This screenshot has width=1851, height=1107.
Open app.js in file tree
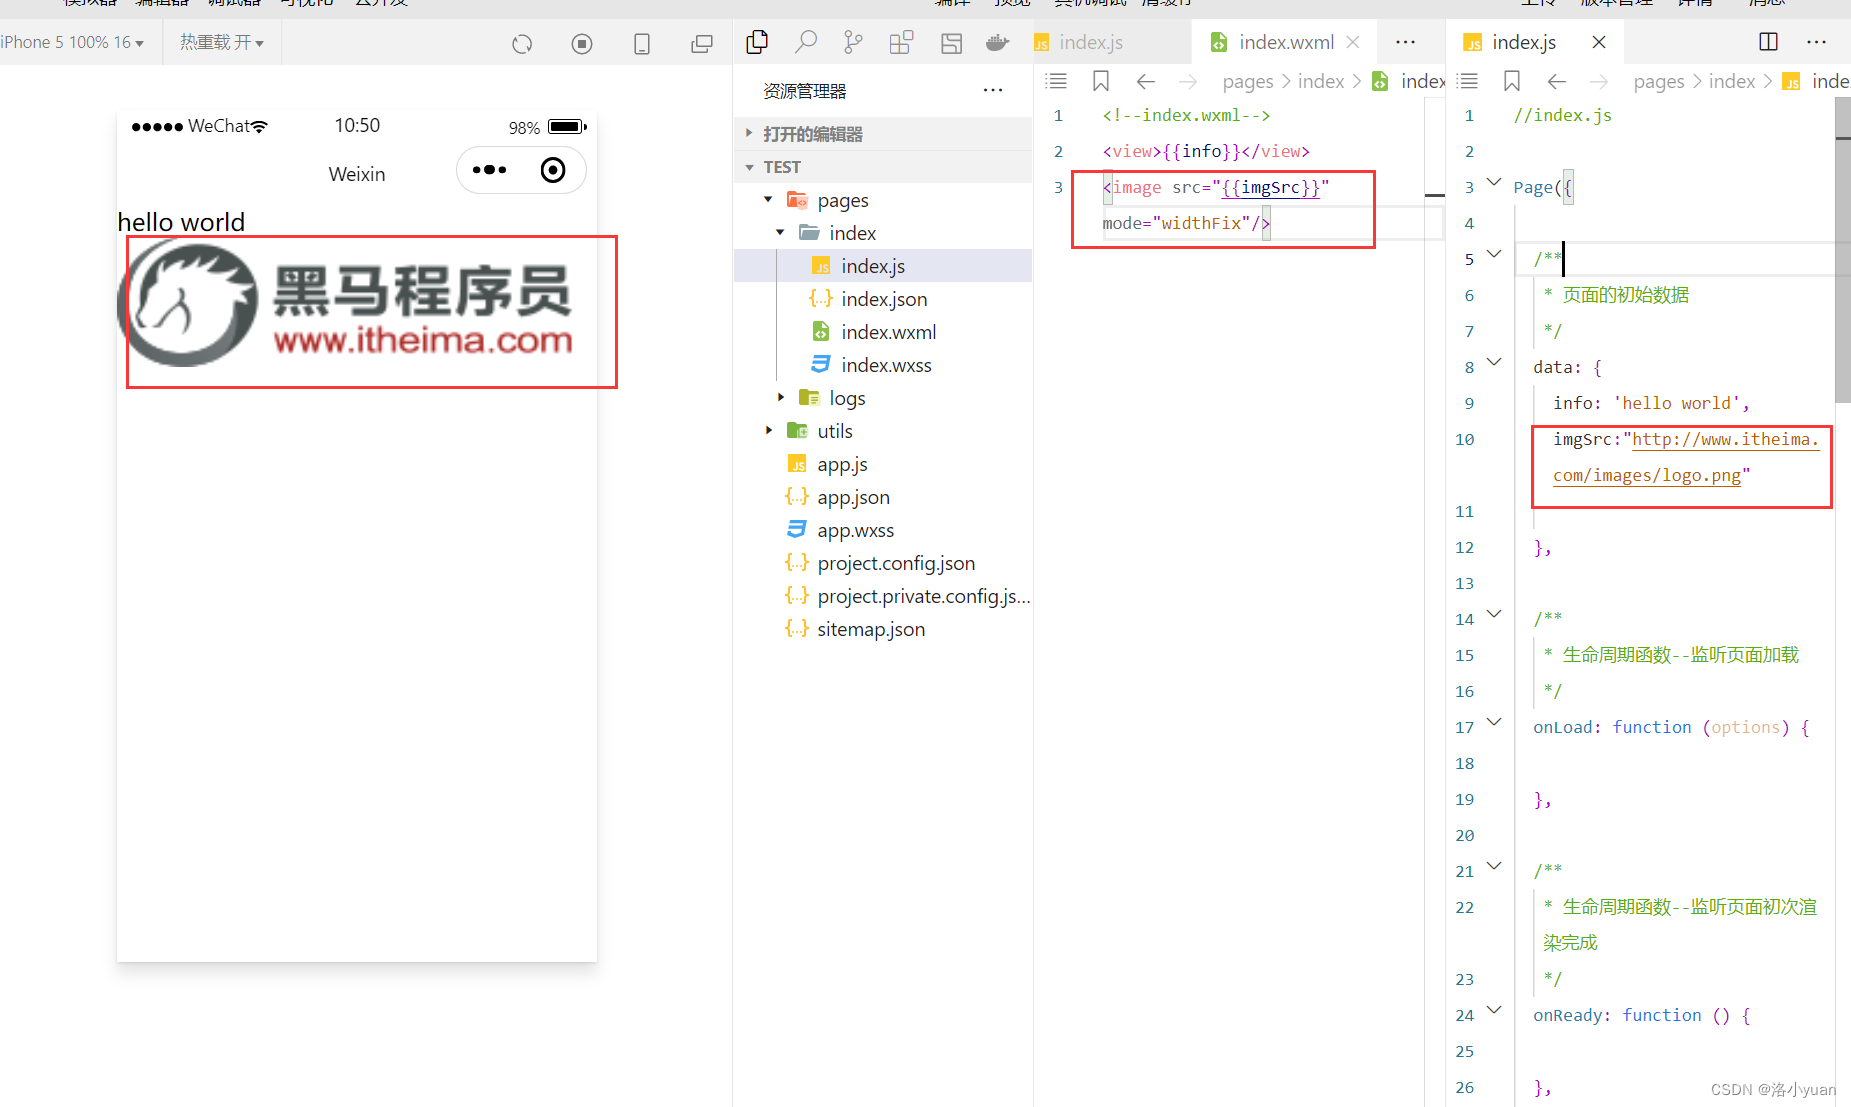coord(883,464)
